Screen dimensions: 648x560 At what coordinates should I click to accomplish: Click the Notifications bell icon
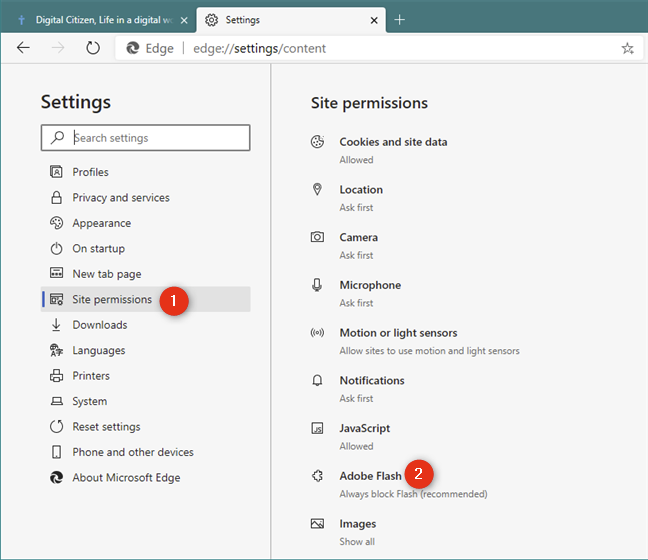(317, 380)
